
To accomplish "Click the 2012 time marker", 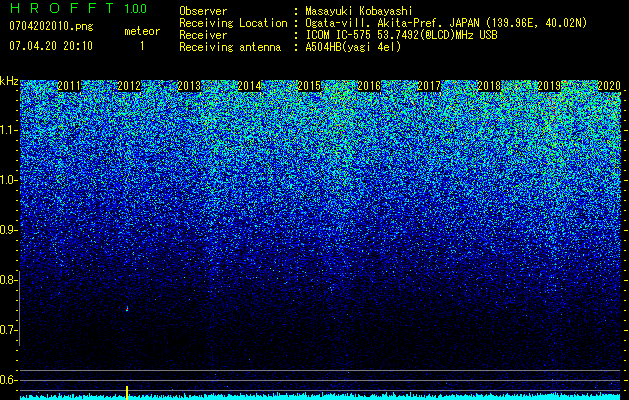I will point(129,86).
